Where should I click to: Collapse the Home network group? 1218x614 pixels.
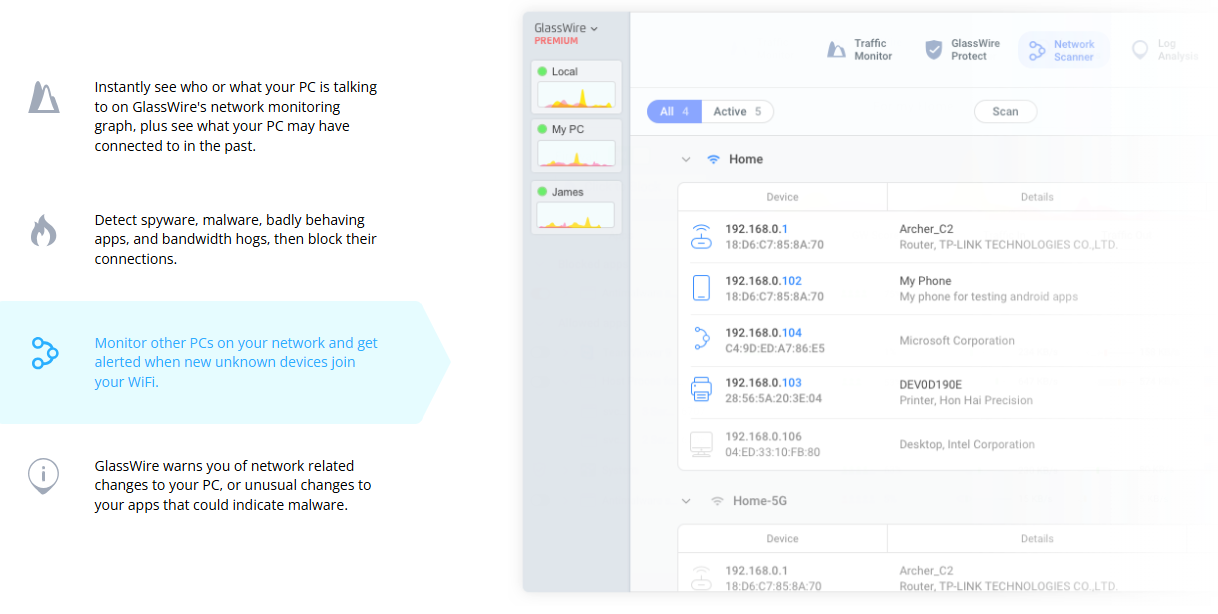686,159
